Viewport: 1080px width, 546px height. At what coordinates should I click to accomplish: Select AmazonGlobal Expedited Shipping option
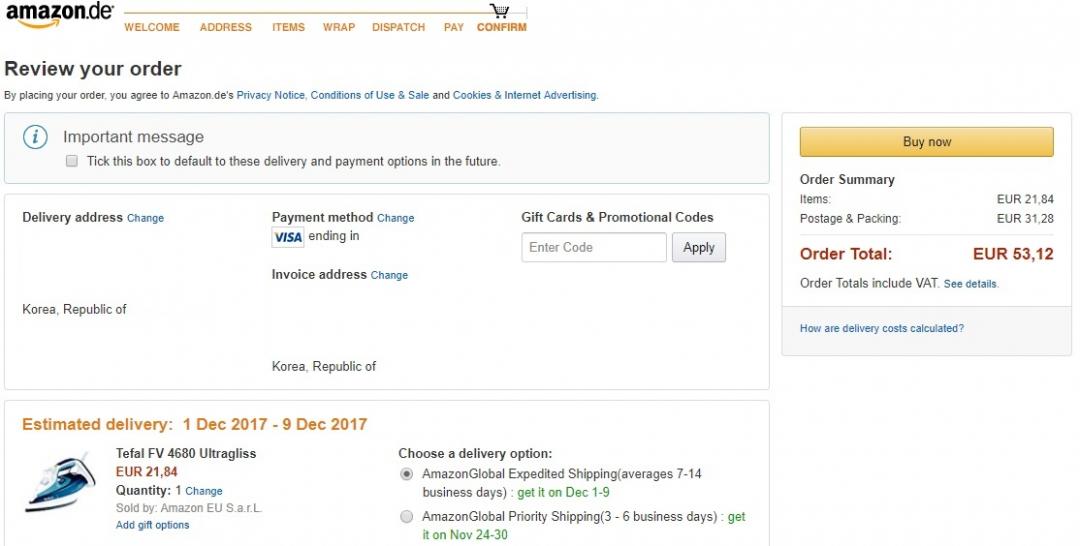pyautogui.click(x=406, y=474)
